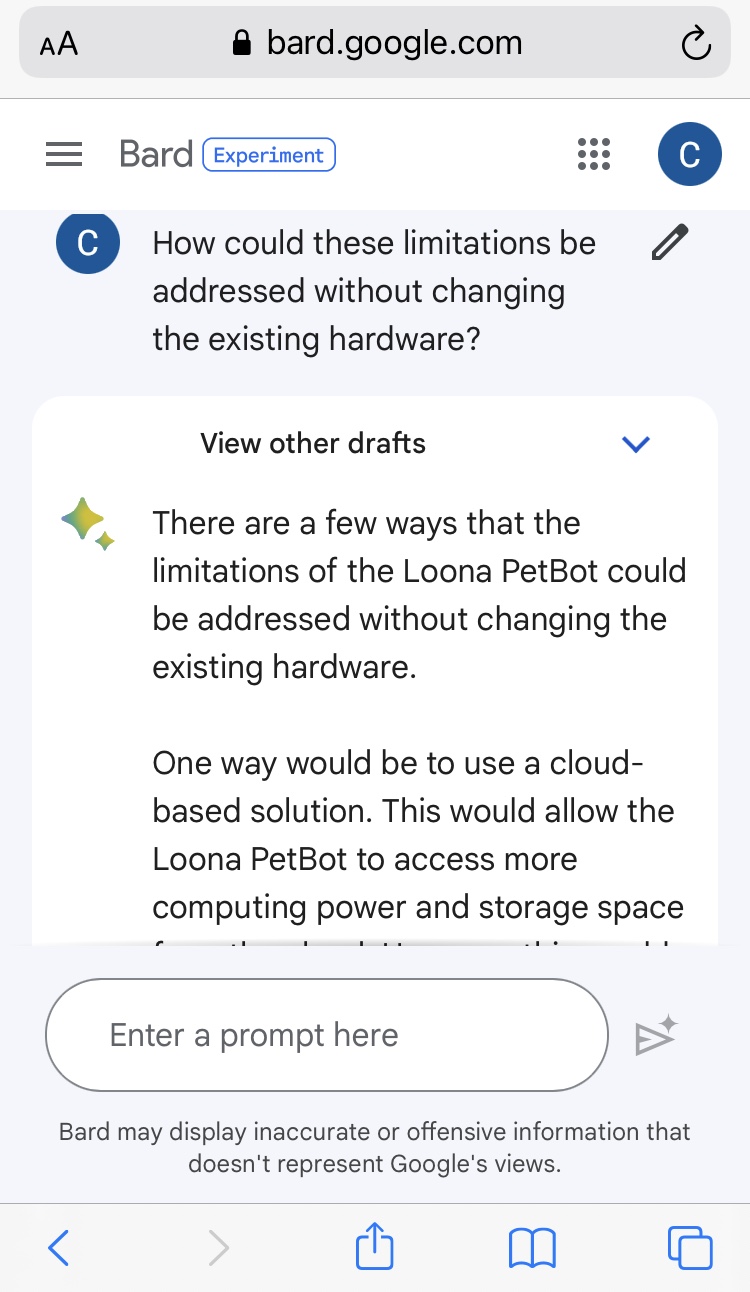Open the hamburger navigation menu
The width and height of the screenshot is (750, 1292).
tap(64, 155)
